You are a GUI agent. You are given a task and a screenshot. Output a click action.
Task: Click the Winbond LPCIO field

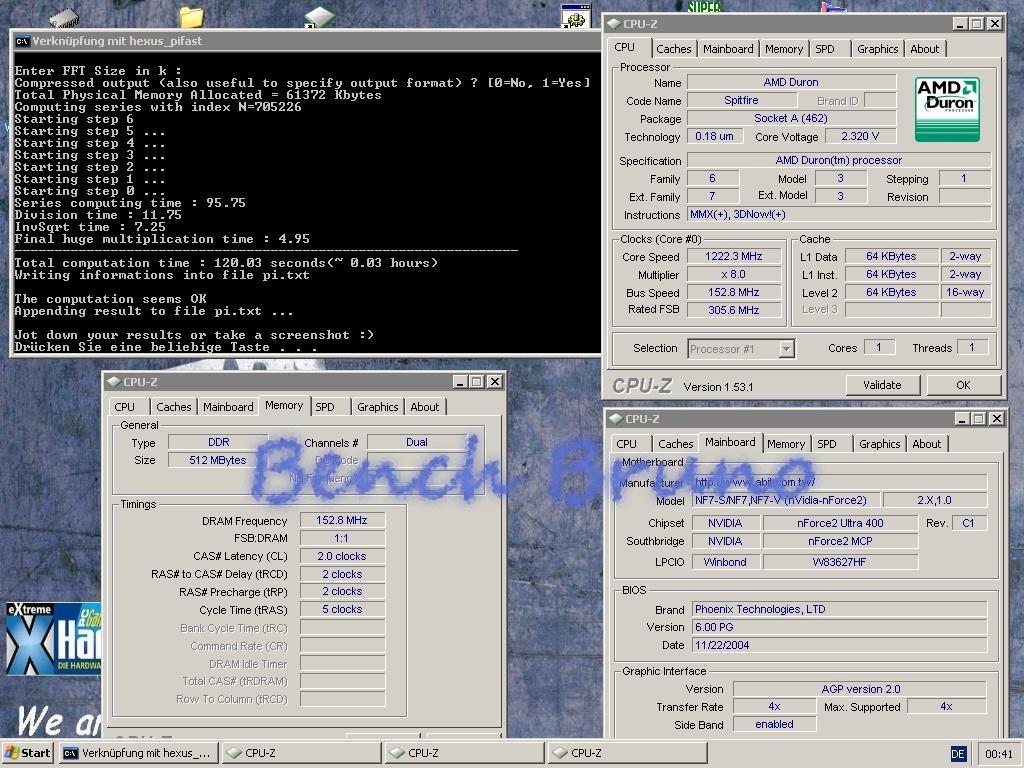[x=725, y=562]
